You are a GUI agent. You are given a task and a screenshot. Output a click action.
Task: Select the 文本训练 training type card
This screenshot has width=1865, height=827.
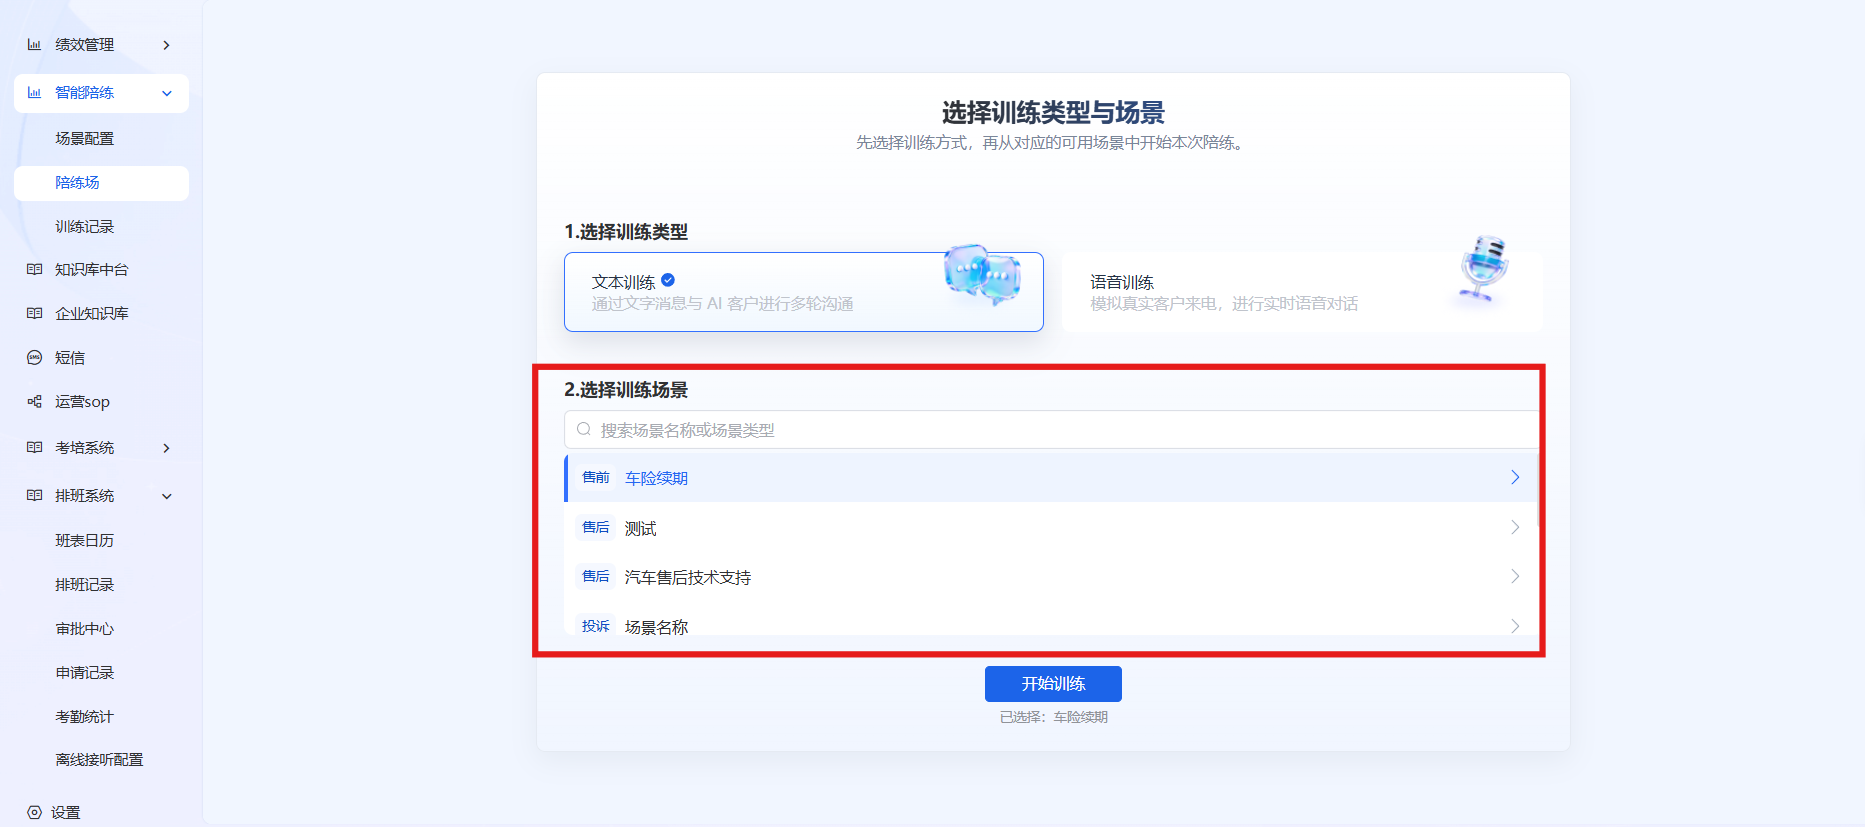804,292
